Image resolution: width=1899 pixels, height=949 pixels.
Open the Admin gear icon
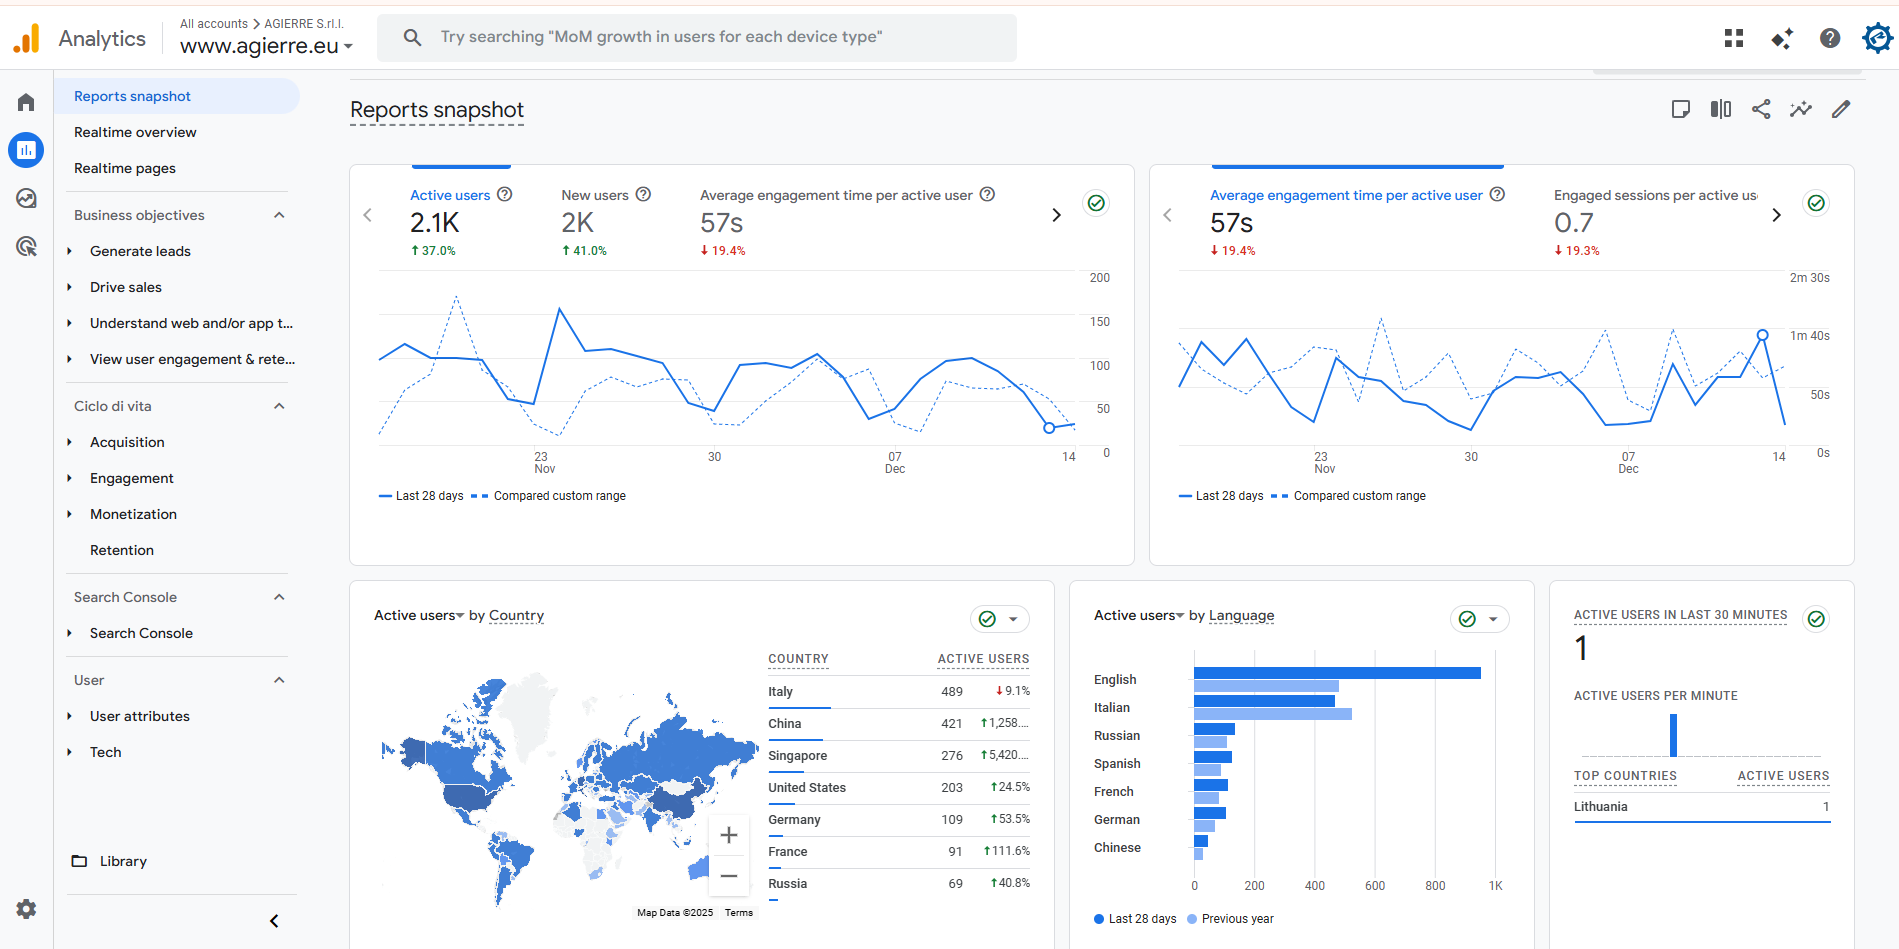26,909
